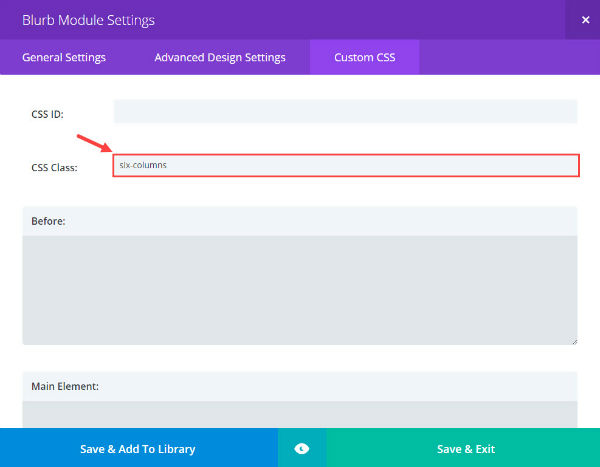Close the Blurb Module Settings dialog
Image resolution: width=600 pixels, height=467 pixels.
click(585, 20)
